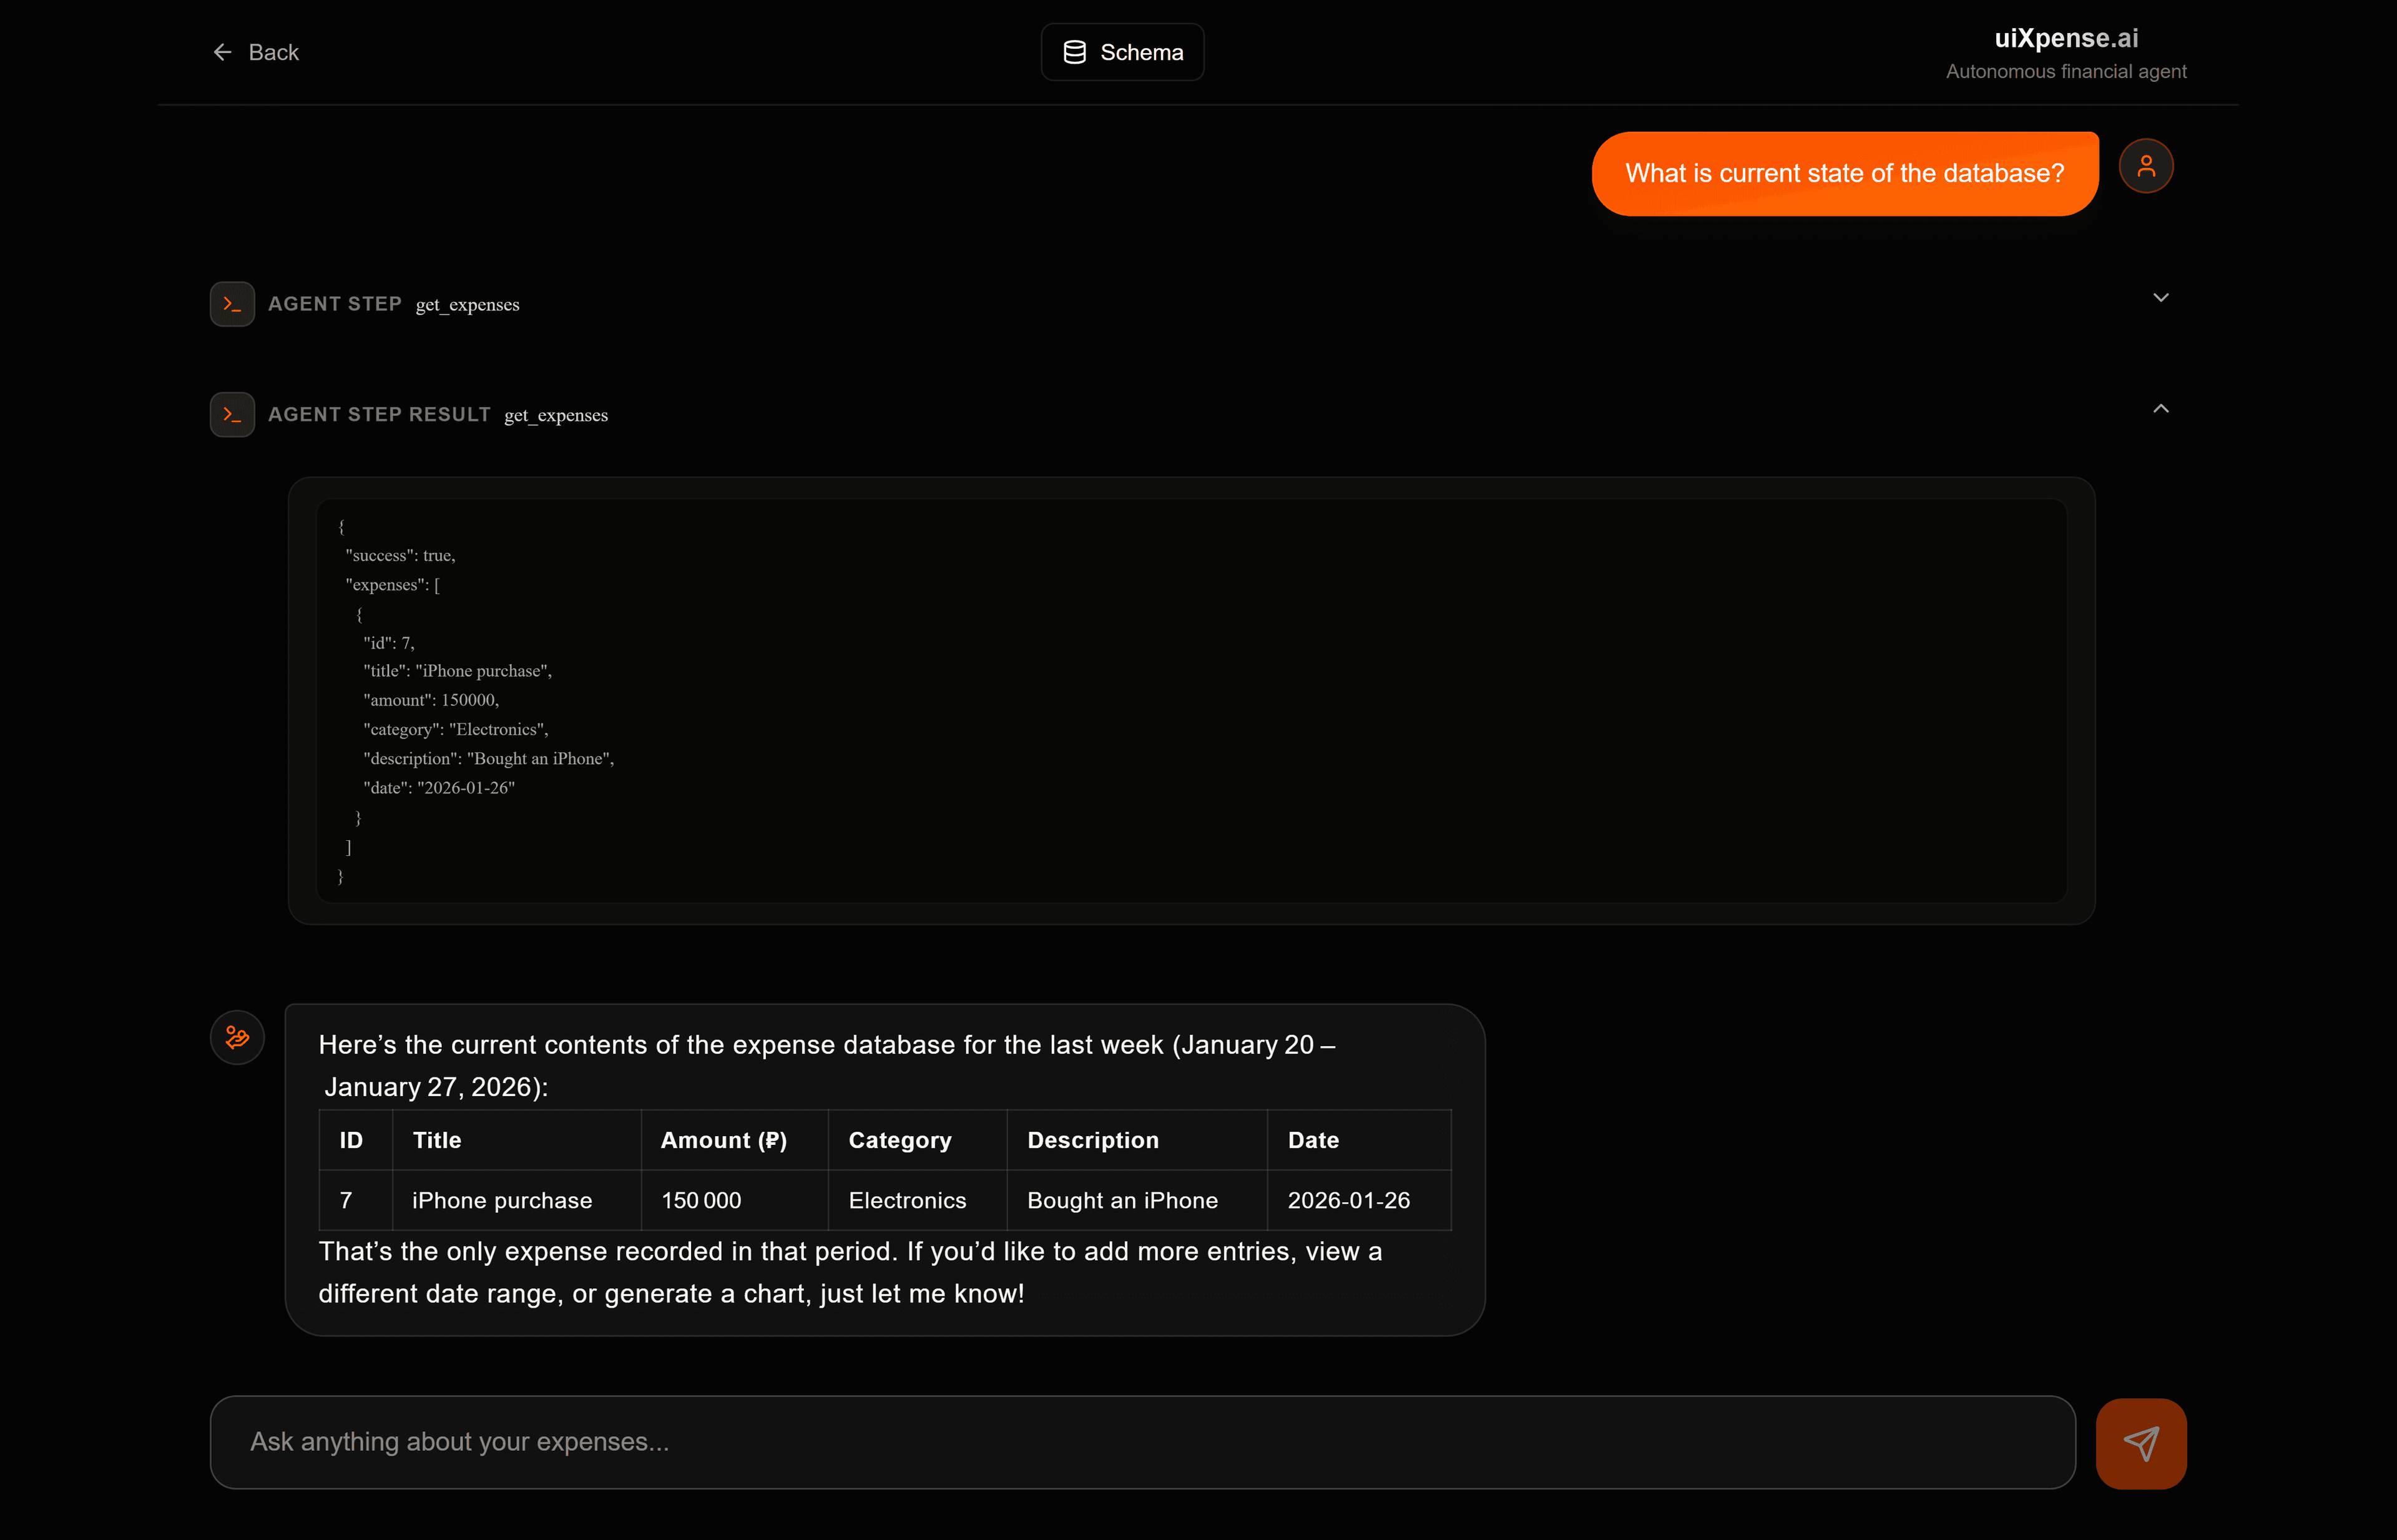Click the user avatar icon beside the question

[2146, 166]
